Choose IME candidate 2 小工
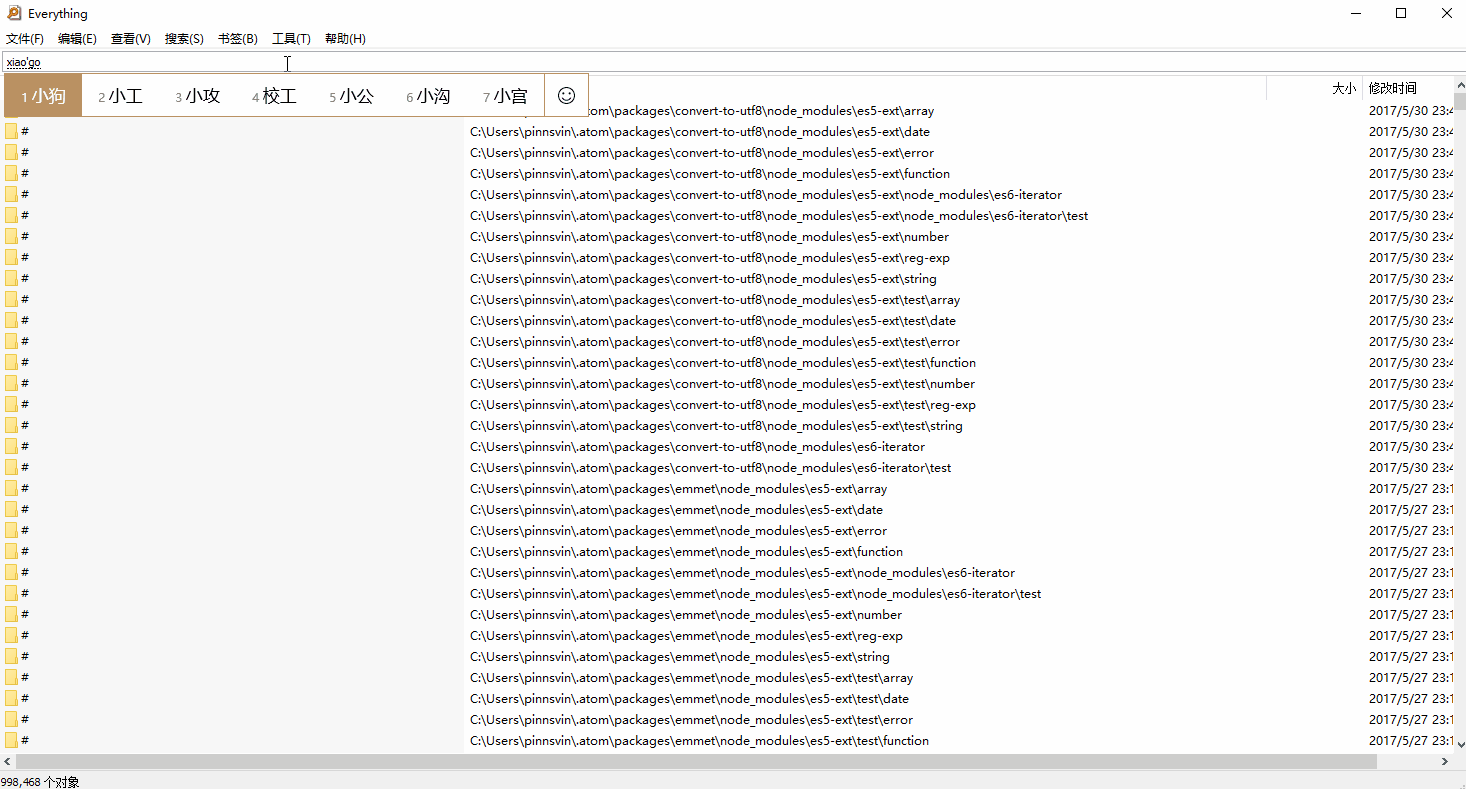1466x789 pixels. click(x=120, y=96)
